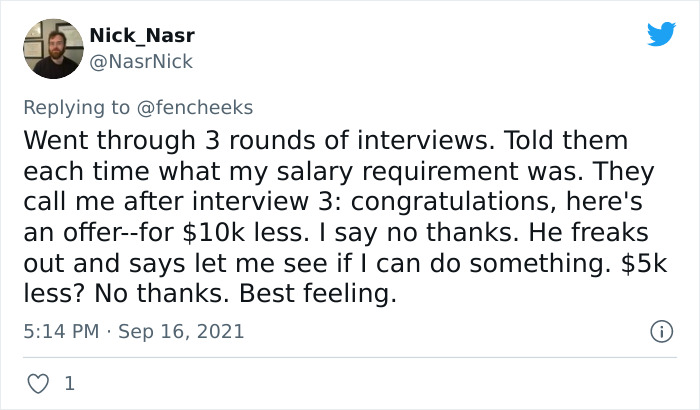Open the info icon for Twitter details
The image size is (700, 410).
(x=659, y=330)
